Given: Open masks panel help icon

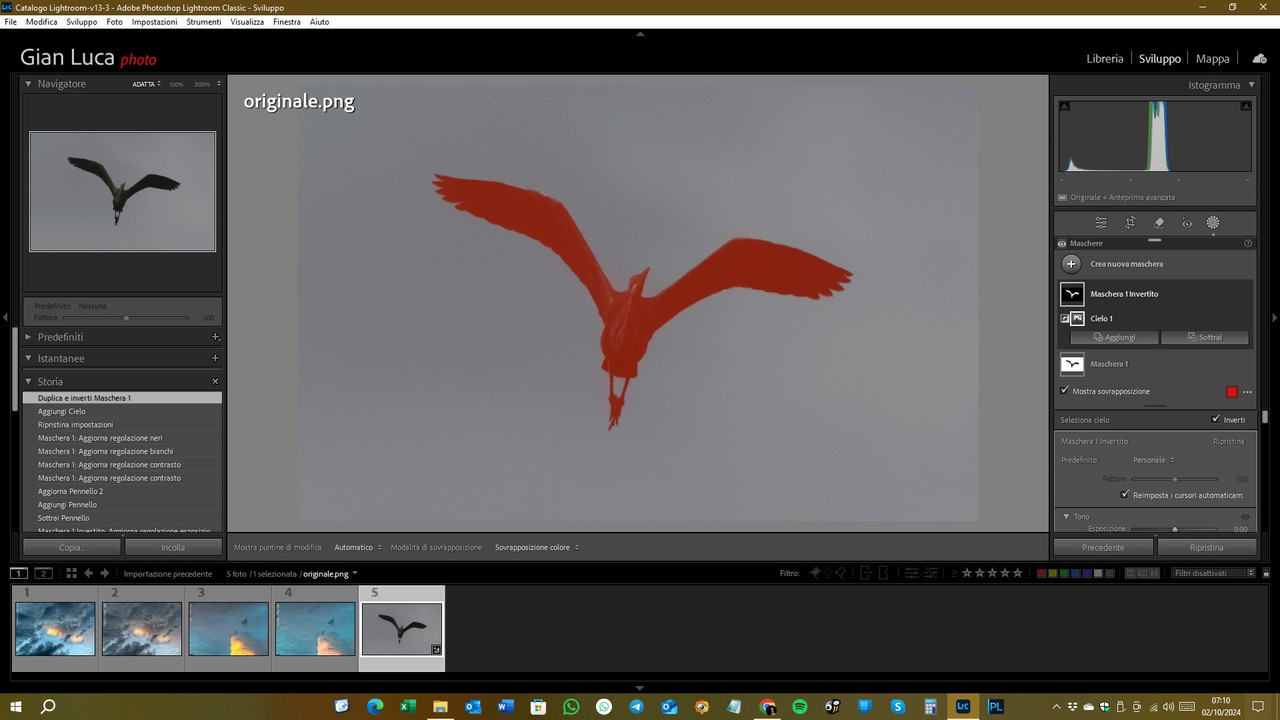Looking at the screenshot, I should coord(1247,243).
